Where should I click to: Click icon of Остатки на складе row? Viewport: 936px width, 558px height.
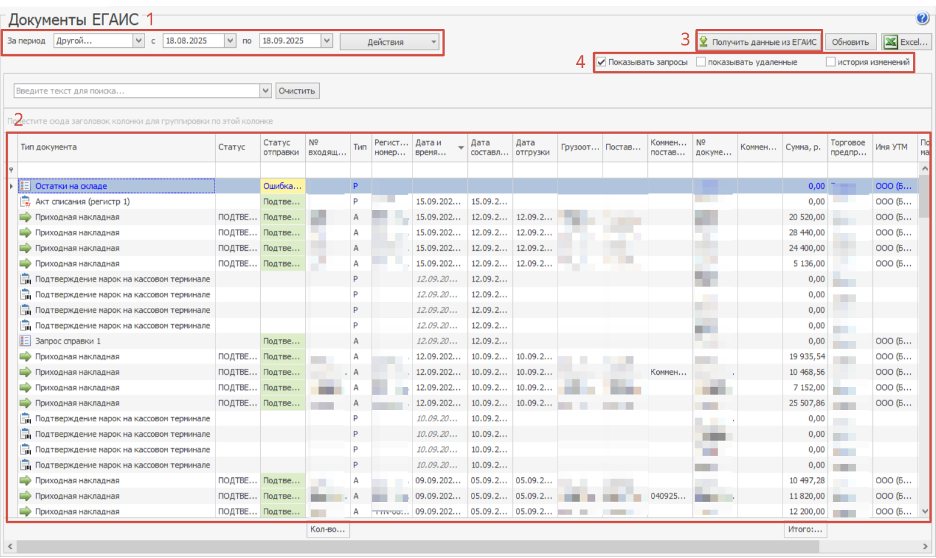(25, 186)
